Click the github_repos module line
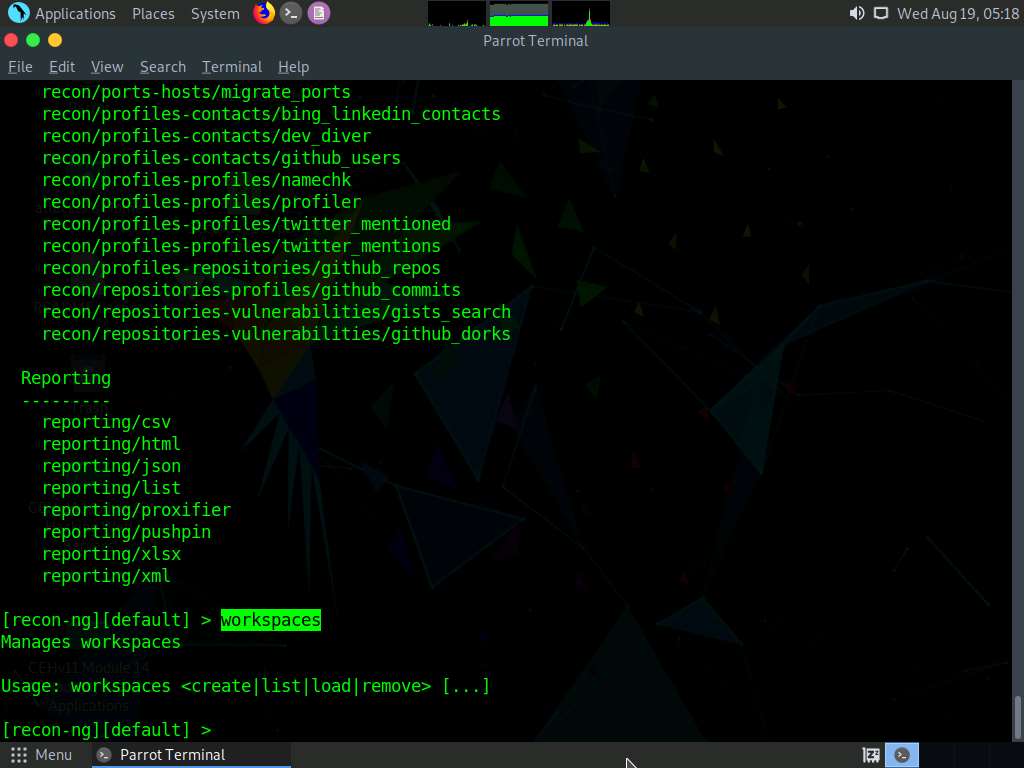 pos(242,268)
